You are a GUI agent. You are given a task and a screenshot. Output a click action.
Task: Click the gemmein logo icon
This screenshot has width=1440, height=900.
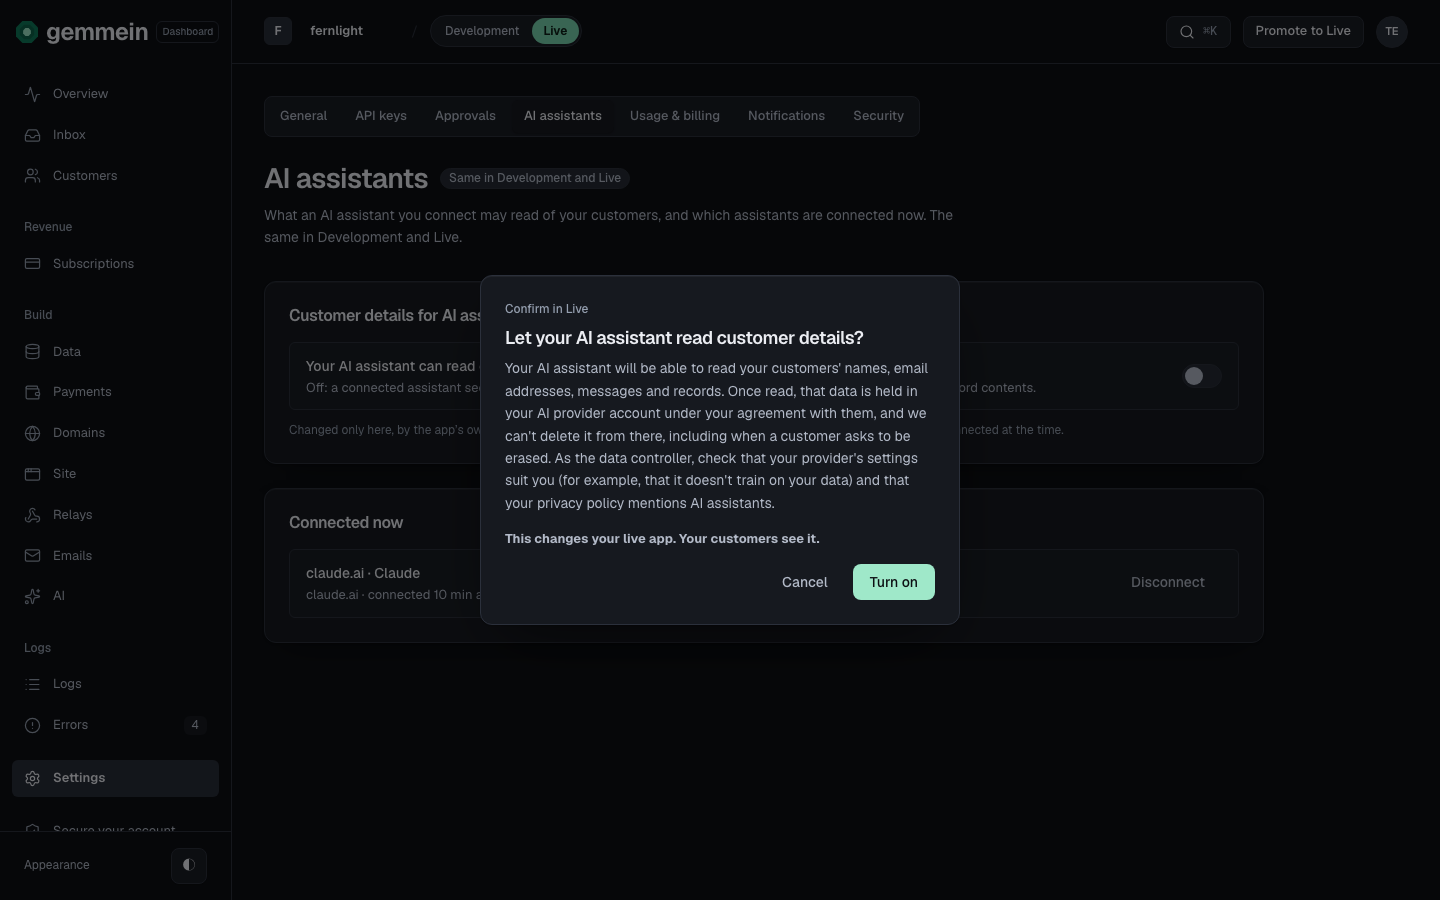[27, 32]
